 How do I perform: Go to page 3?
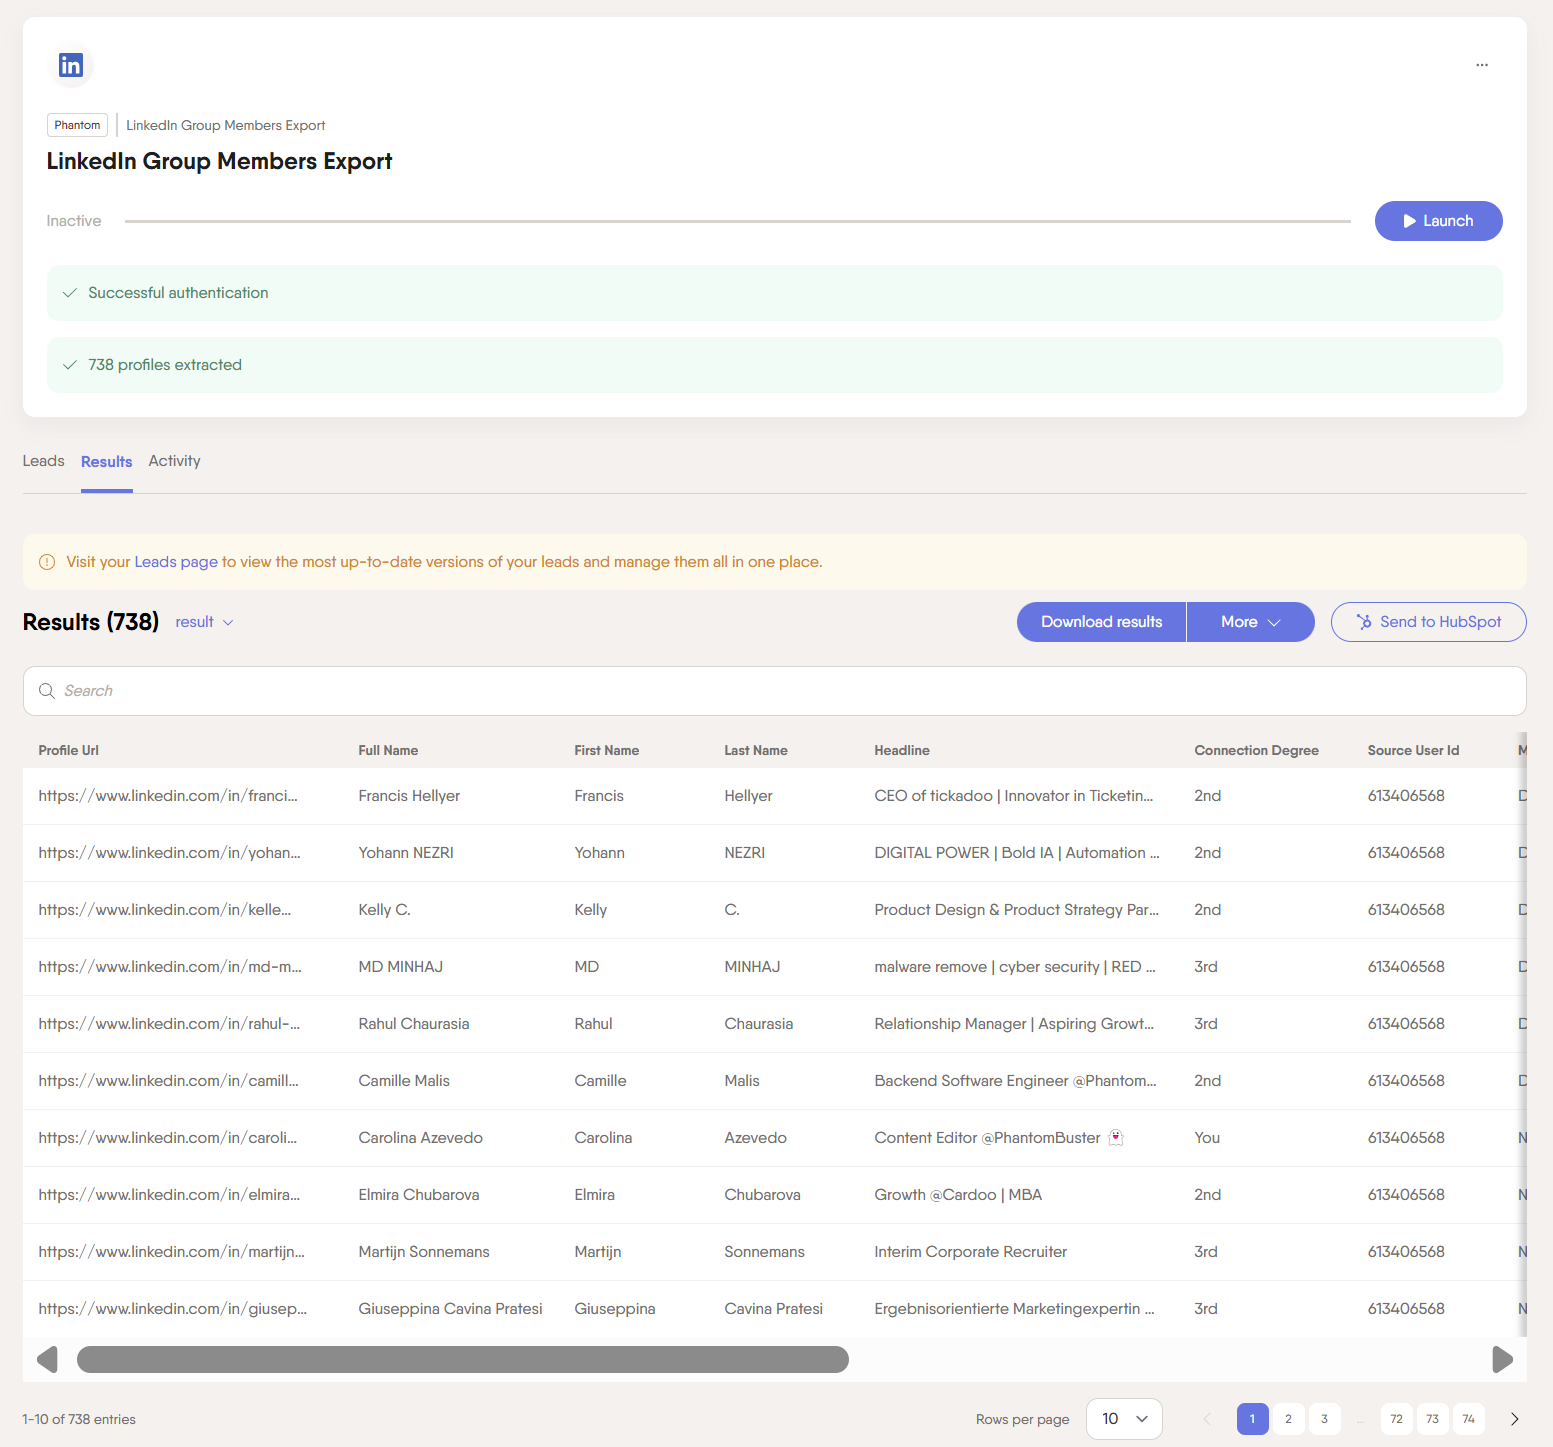click(1324, 1419)
